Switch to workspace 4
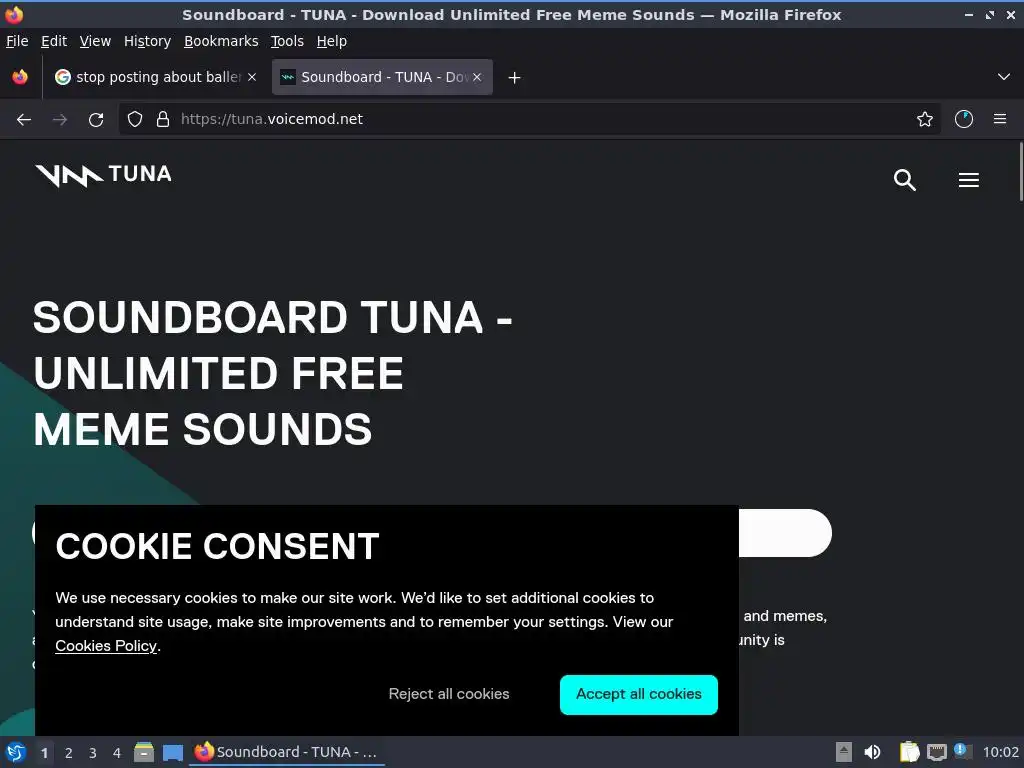1024x768 pixels. [x=117, y=753]
